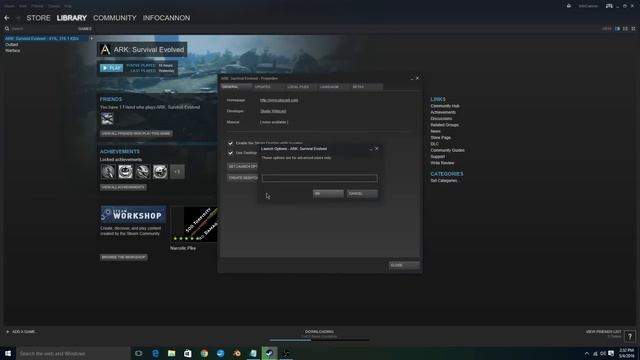Open the Windows Start menu

[x=8, y=353]
